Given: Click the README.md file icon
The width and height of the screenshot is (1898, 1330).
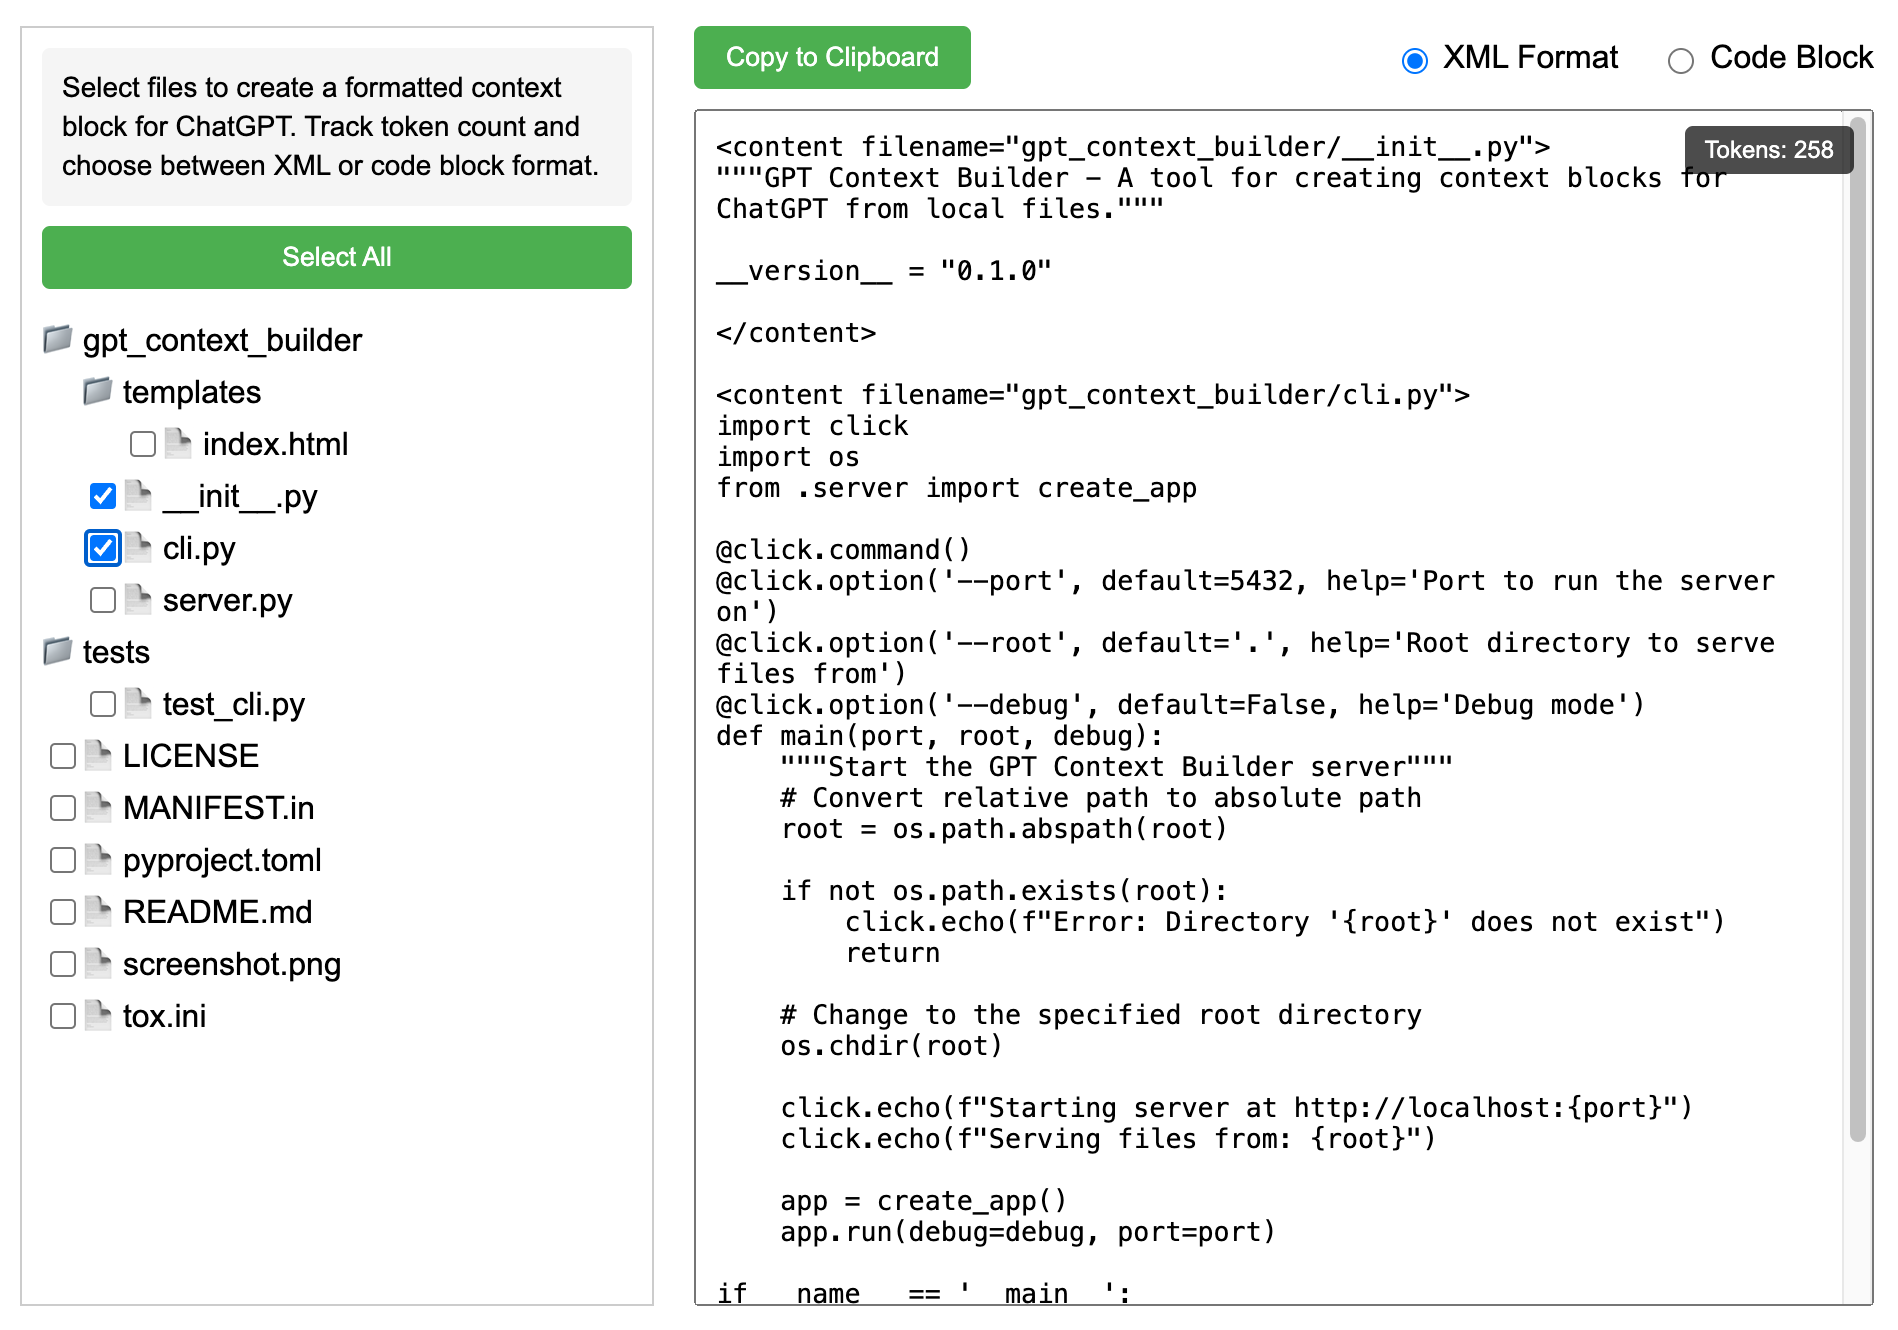Looking at the screenshot, I should click(x=98, y=912).
